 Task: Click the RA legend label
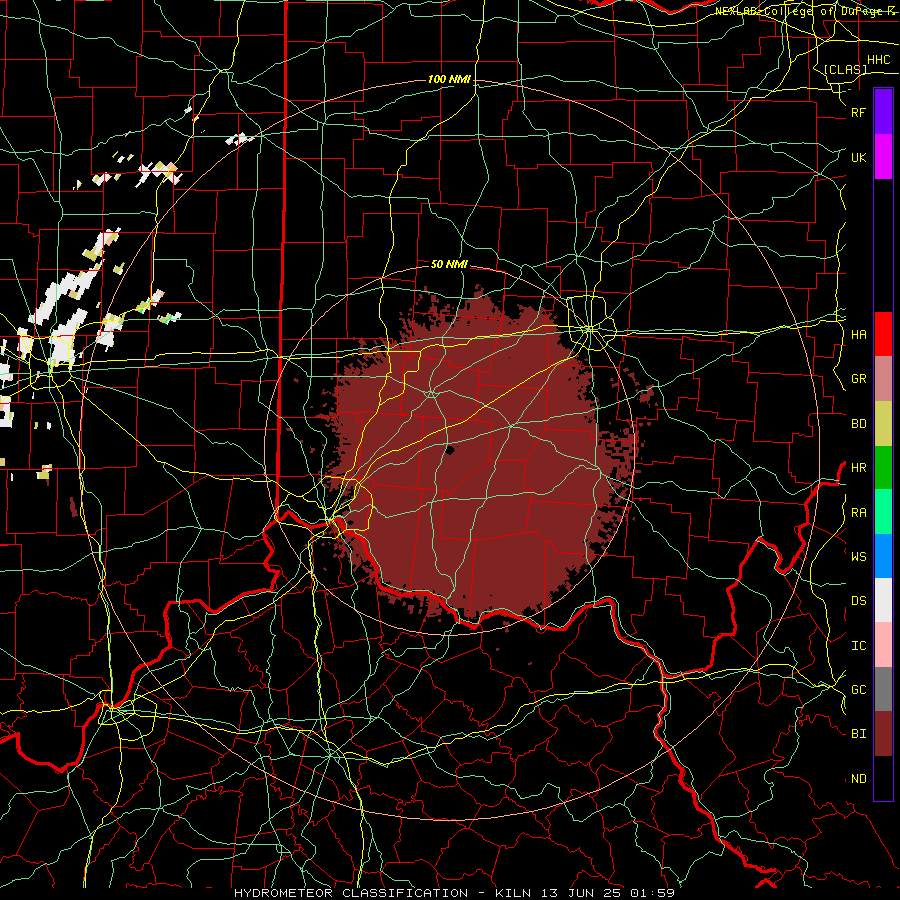coord(858,512)
